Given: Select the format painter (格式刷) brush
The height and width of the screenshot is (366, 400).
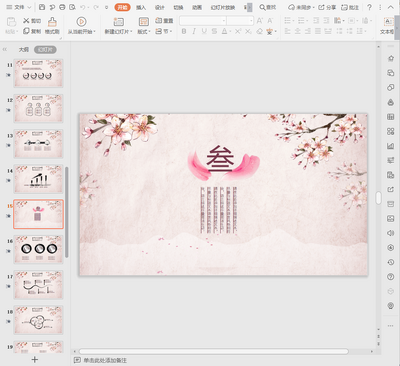Looking at the screenshot, I should pyautogui.click(x=52, y=22).
